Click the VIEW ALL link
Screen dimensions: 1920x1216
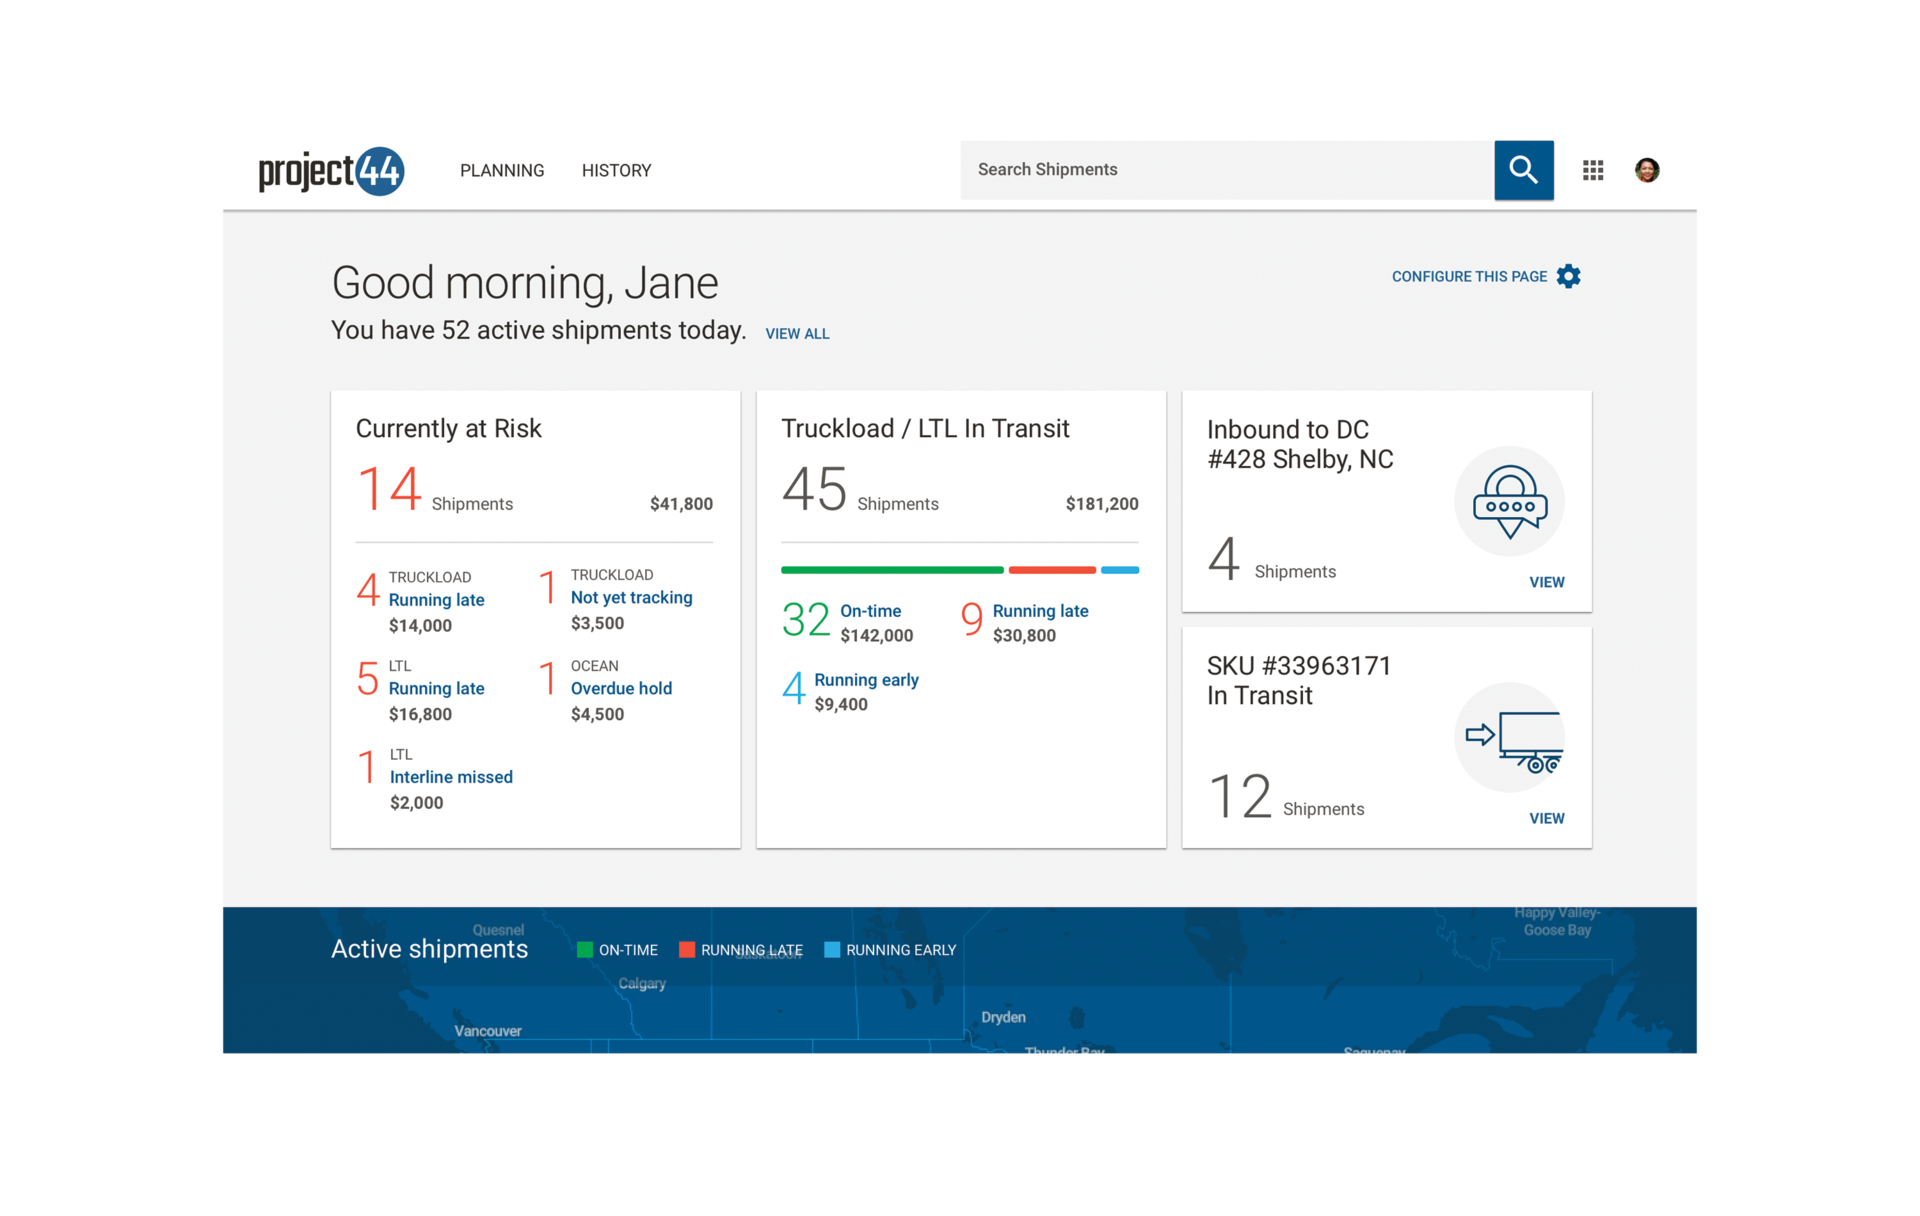point(797,333)
